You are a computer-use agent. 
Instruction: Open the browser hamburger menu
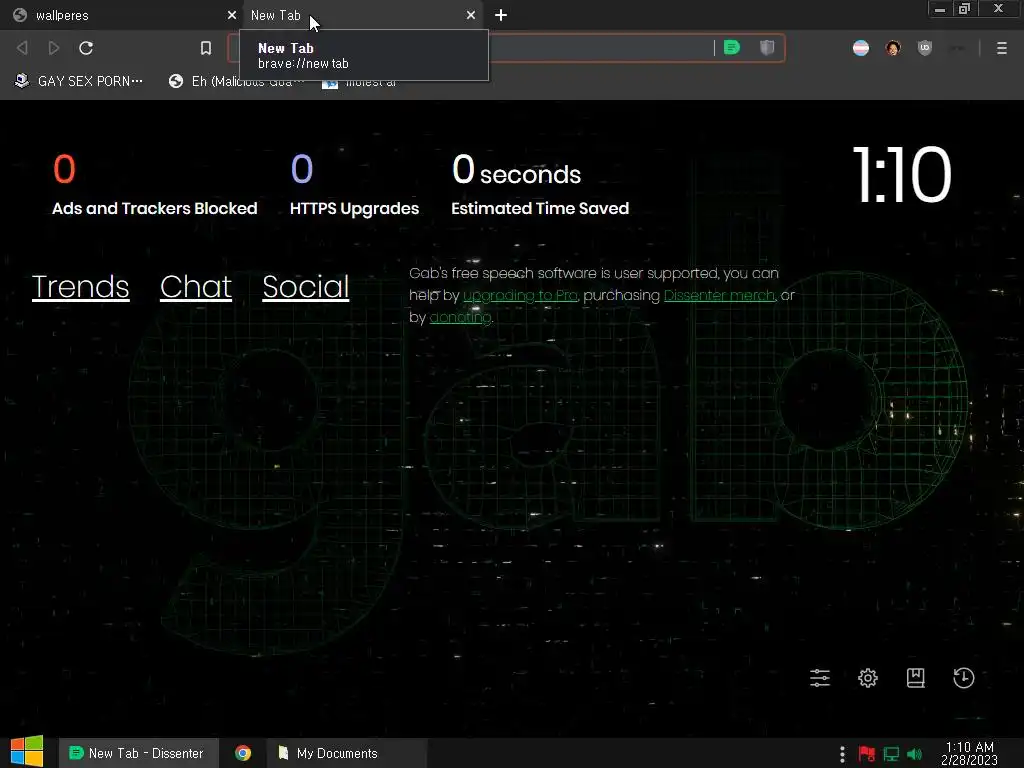(x=1002, y=48)
